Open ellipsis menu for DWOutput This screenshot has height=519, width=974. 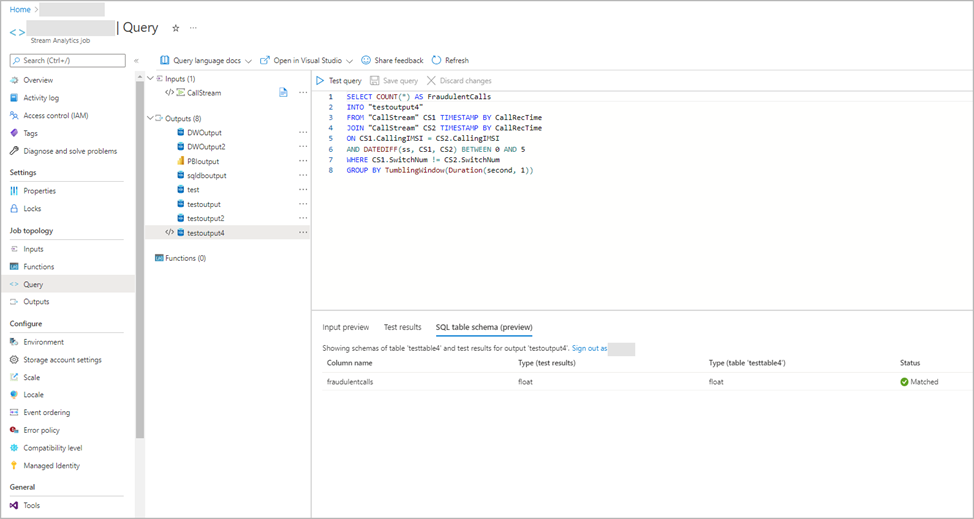point(303,132)
